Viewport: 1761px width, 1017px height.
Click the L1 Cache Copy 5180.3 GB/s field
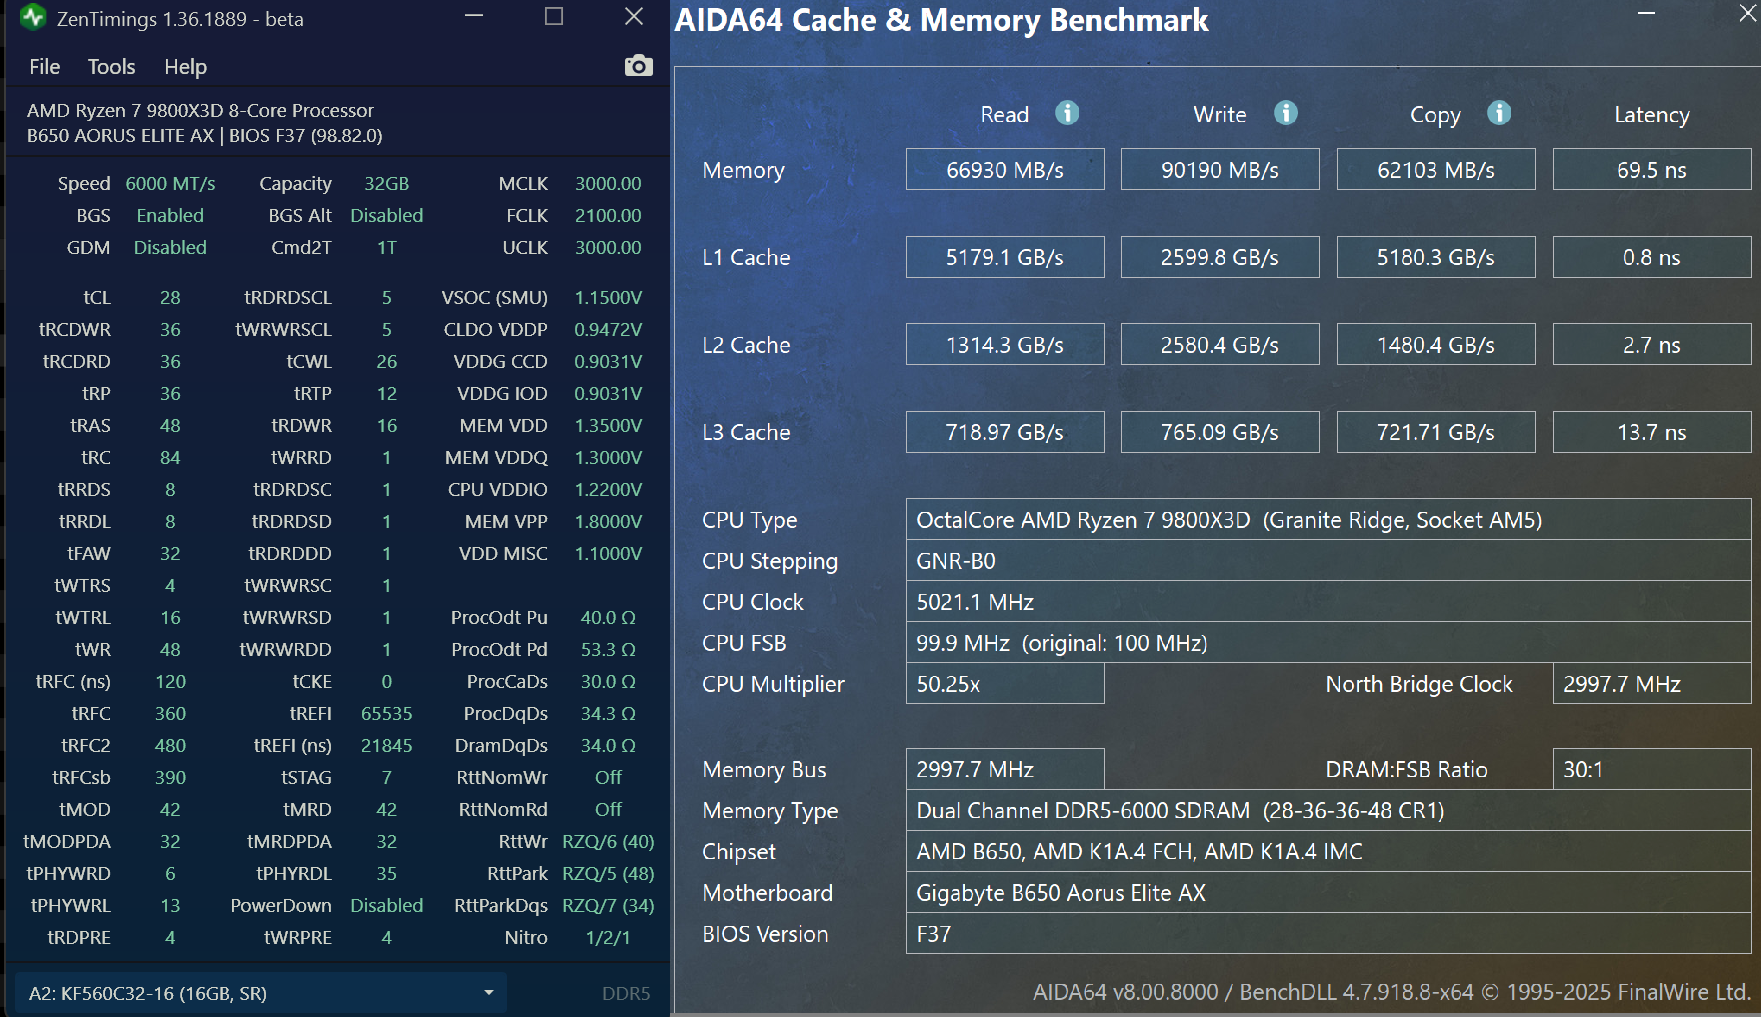coord(1436,257)
